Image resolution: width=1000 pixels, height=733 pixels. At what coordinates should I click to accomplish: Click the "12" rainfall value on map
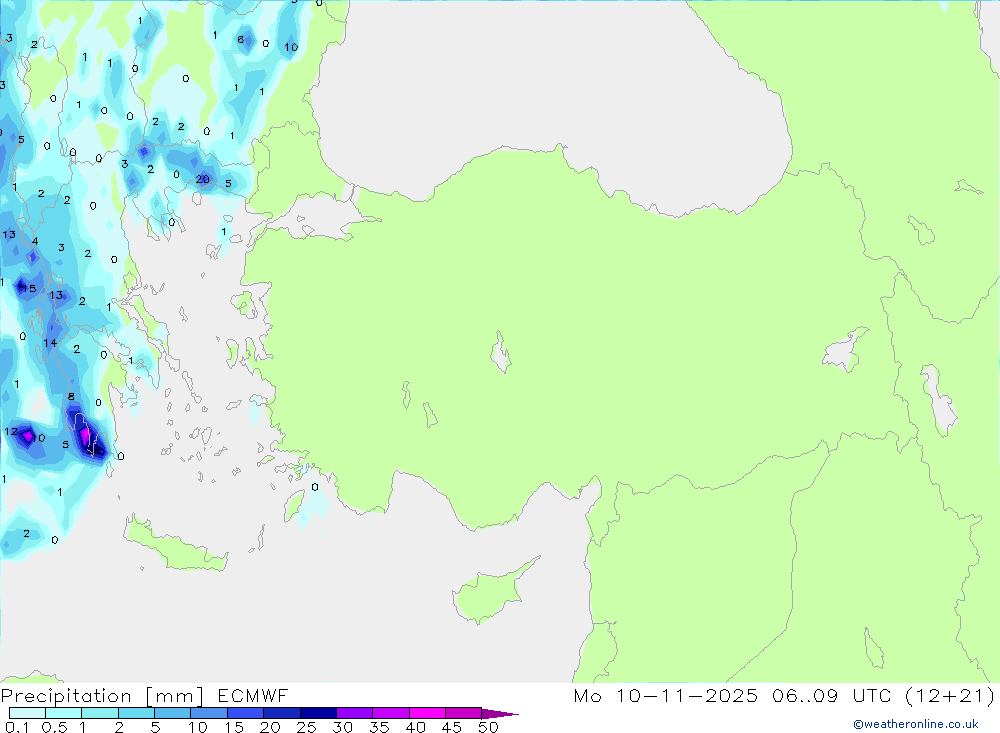[11, 431]
